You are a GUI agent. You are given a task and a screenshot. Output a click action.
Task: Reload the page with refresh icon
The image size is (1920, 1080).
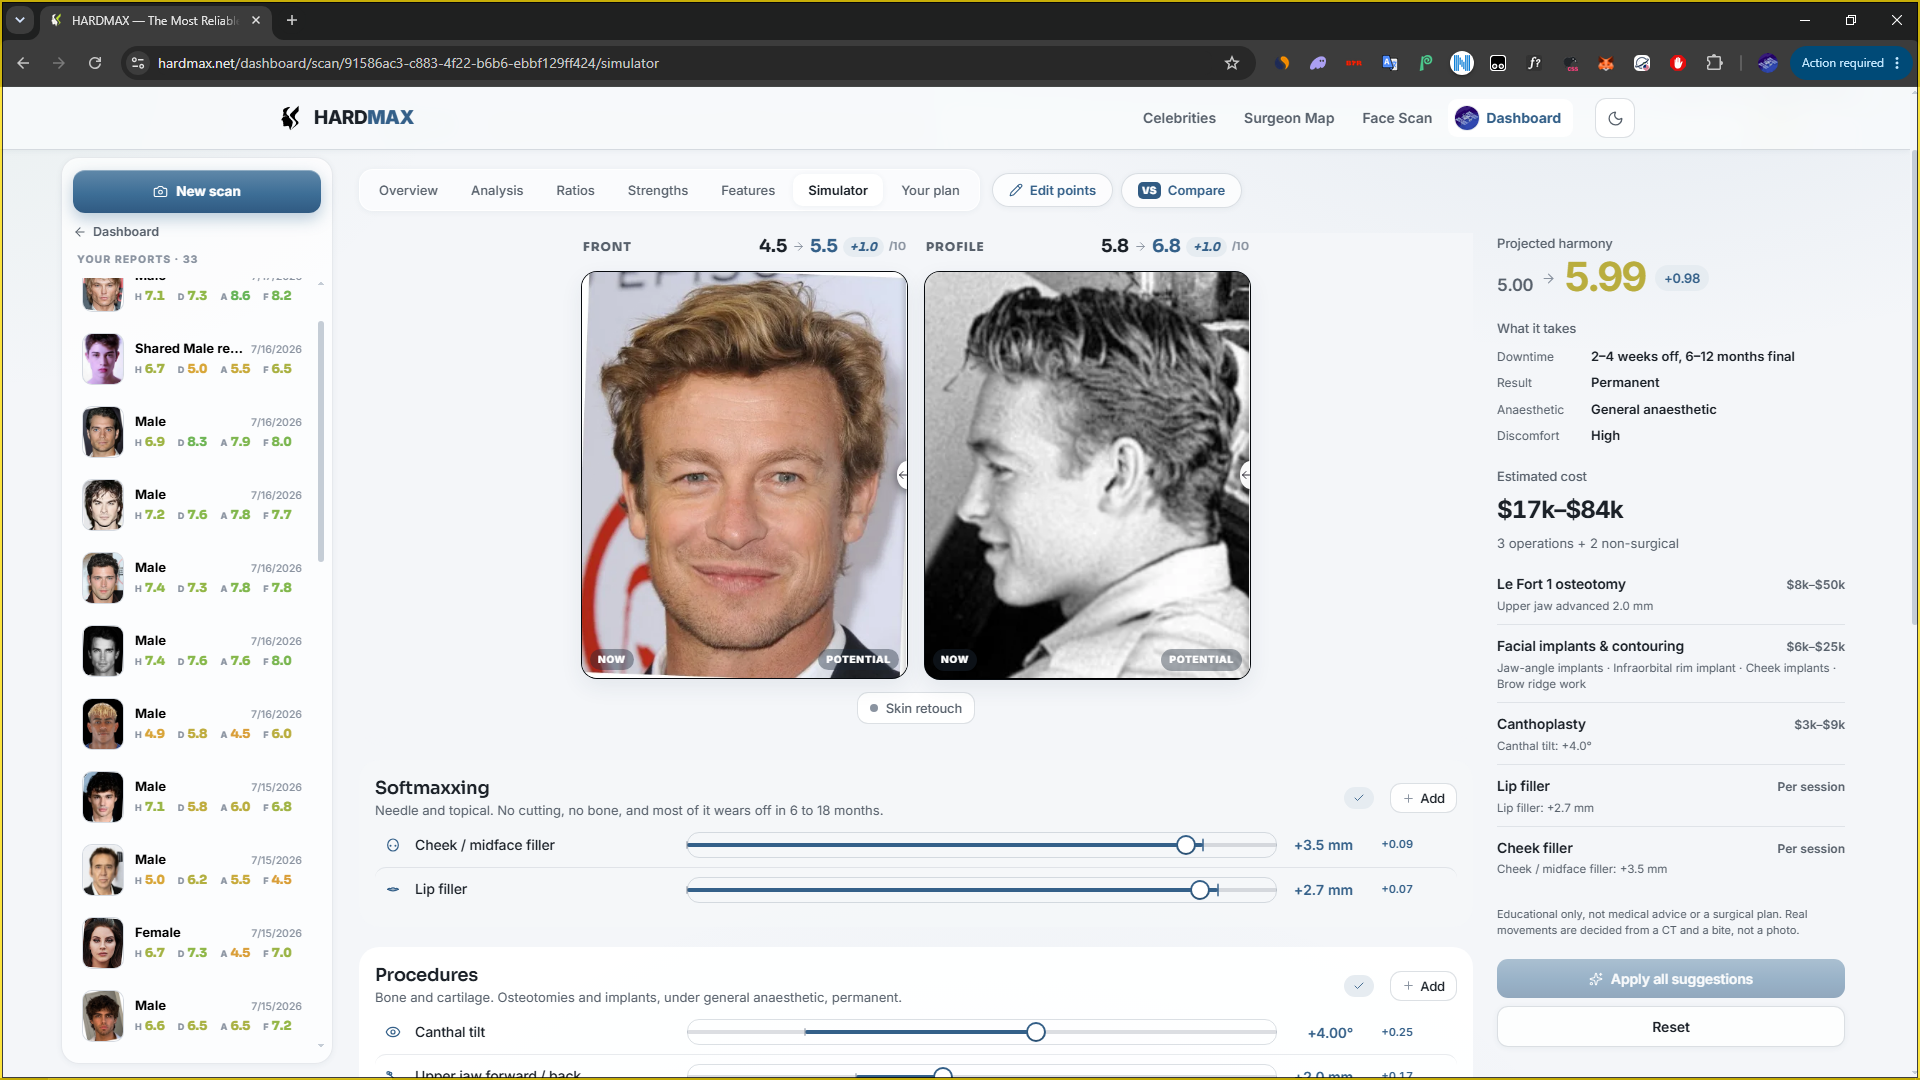(95, 63)
